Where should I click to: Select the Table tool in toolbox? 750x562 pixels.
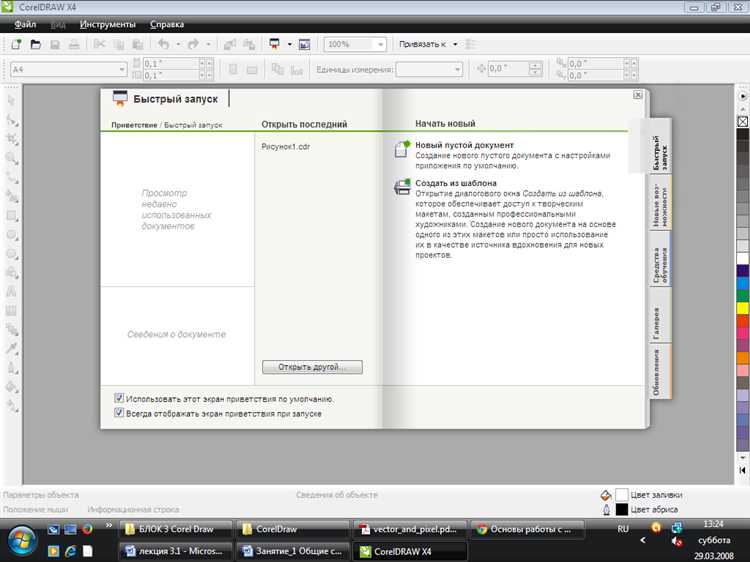click(11, 310)
